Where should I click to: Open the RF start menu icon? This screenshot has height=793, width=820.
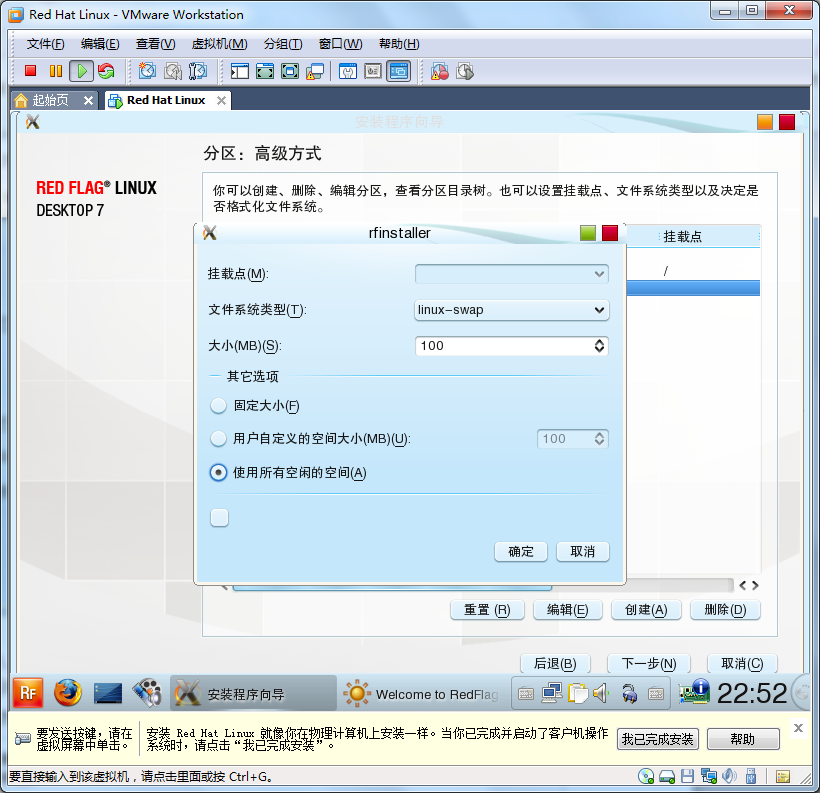[x=28, y=693]
